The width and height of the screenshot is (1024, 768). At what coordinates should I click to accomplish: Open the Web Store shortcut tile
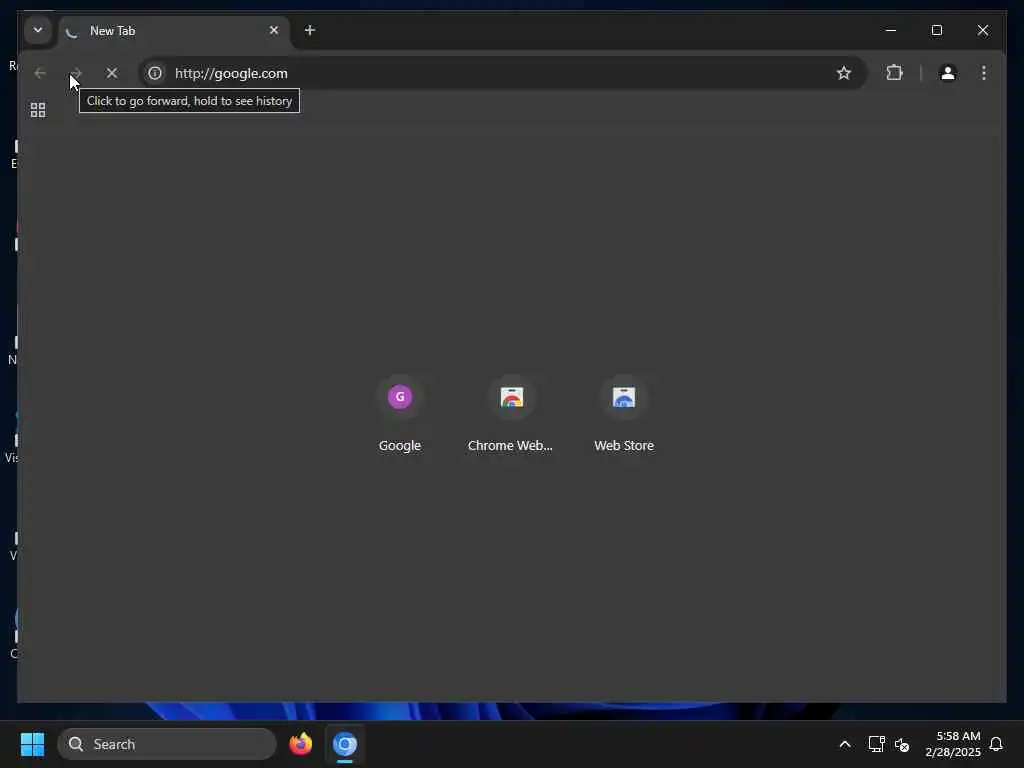click(624, 415)
